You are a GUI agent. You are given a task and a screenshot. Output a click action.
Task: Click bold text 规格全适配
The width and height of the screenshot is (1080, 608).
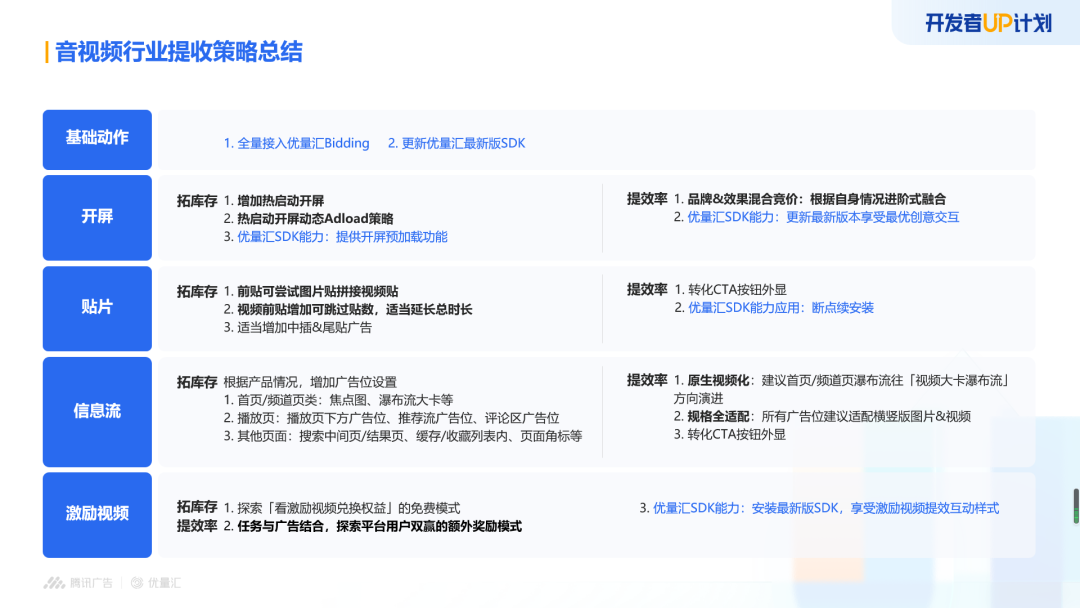pyautogui.click(x=718, y=416)
